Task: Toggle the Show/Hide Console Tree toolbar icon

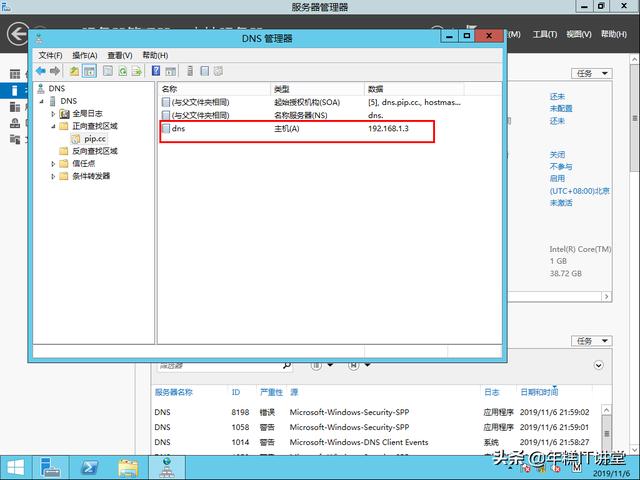Action: 89,71
